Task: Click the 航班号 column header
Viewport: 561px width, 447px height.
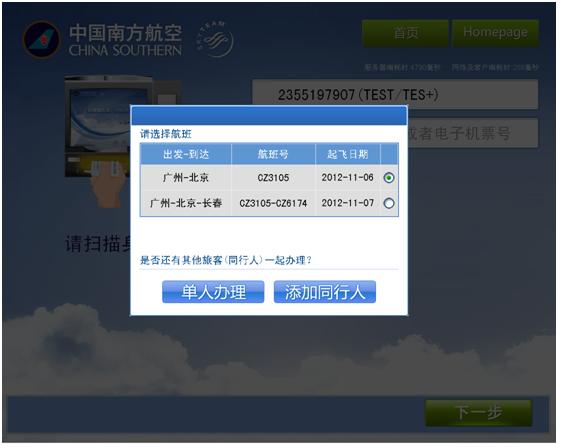Action: (x=273, y=154)
